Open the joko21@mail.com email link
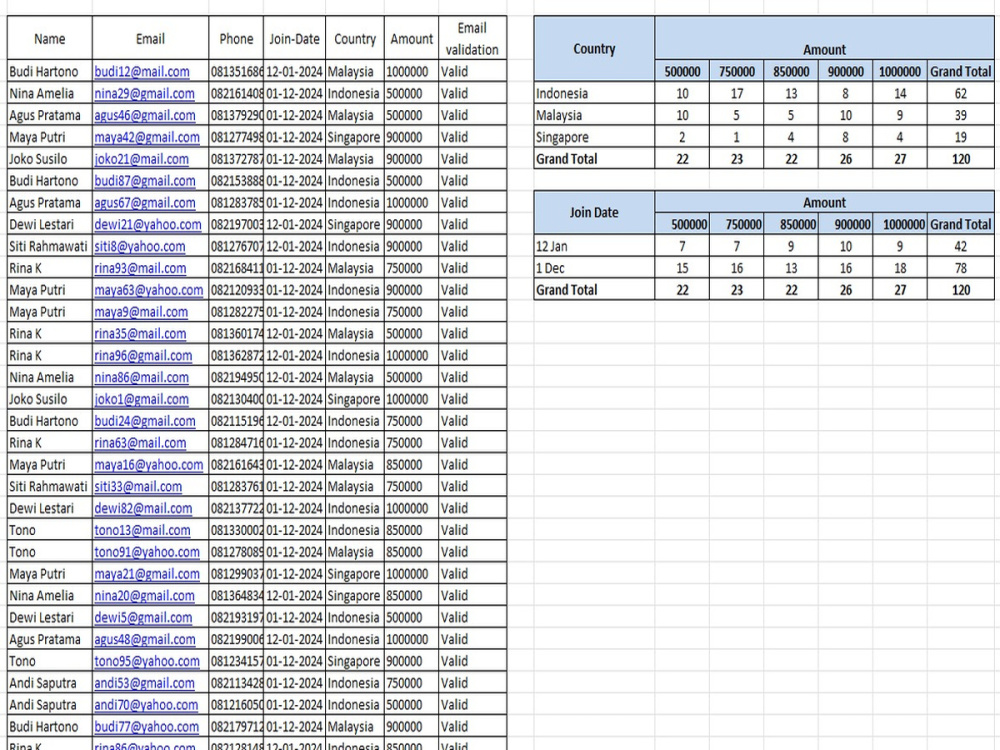This screenshot has width=1000, height=750. pyautogui.click(x=142, y=159)
